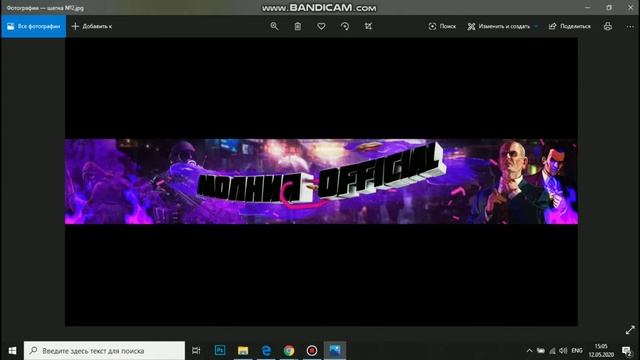640x360 pixels.
Task: Minimize the Photos window
Action: click(x=588, y=7)
